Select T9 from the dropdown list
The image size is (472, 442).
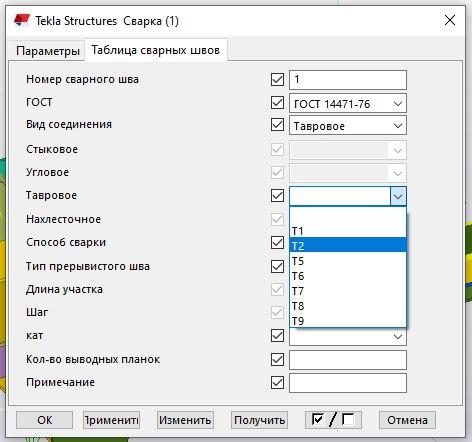[348, 320]
